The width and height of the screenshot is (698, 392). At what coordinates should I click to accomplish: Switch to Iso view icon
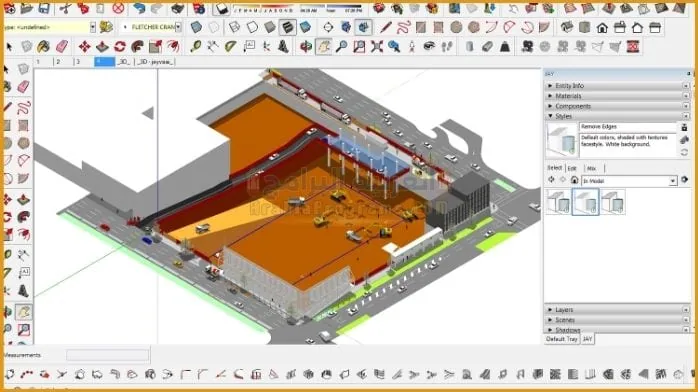(x=567, y=27)
